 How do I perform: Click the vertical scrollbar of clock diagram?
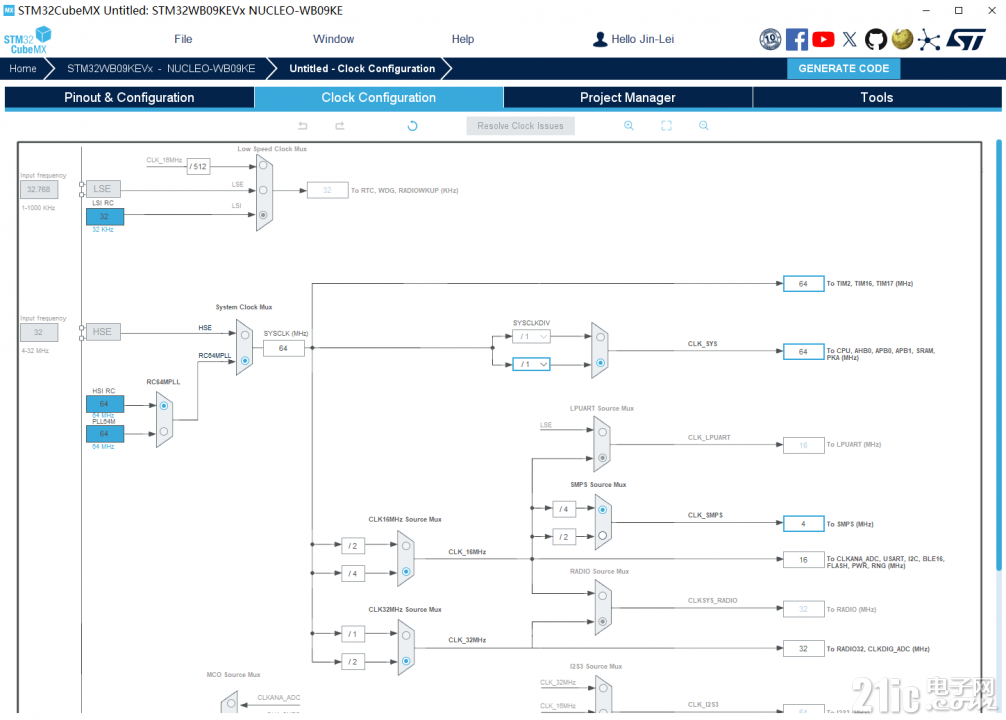[998, 355]
